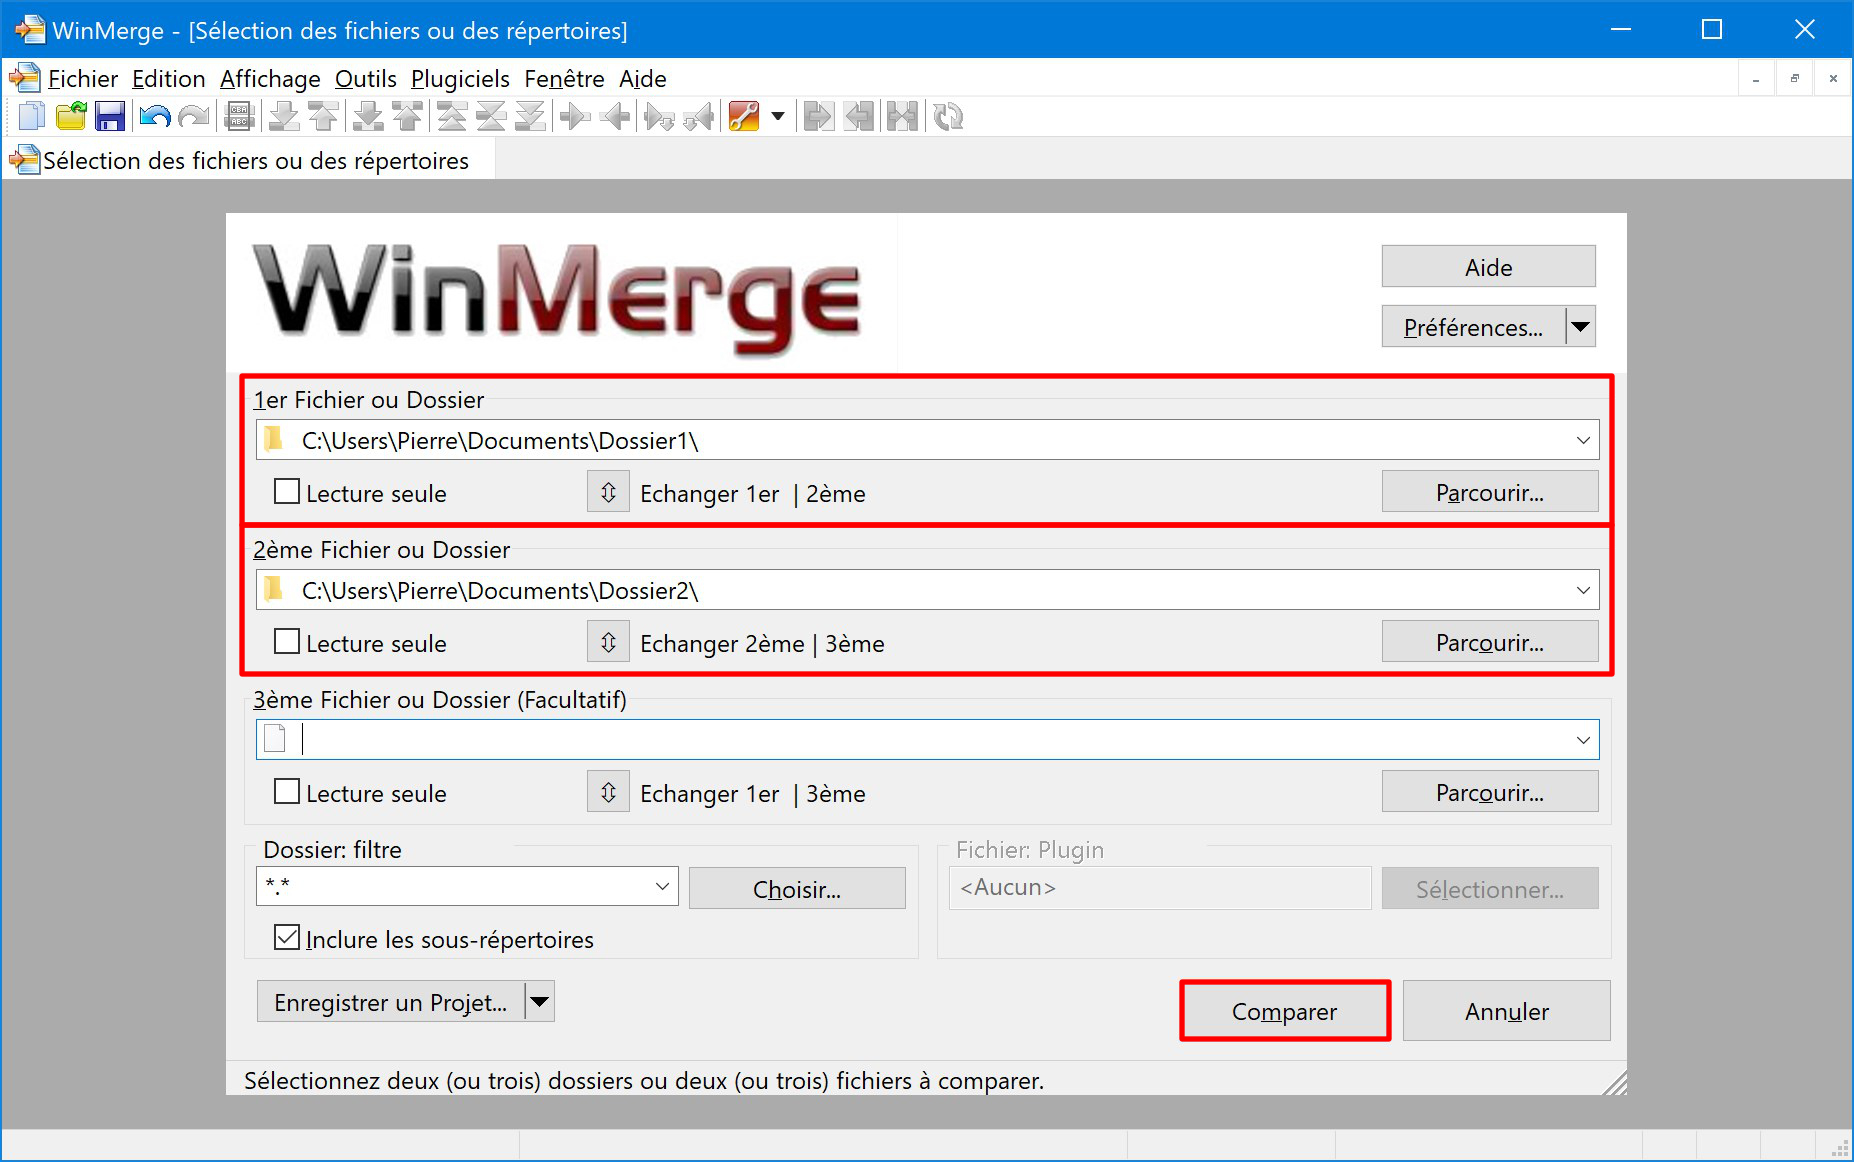The height and width of the screenshot is (1162, 1854).
Task: Click the Comparer button
Action: (1284, 1011)
